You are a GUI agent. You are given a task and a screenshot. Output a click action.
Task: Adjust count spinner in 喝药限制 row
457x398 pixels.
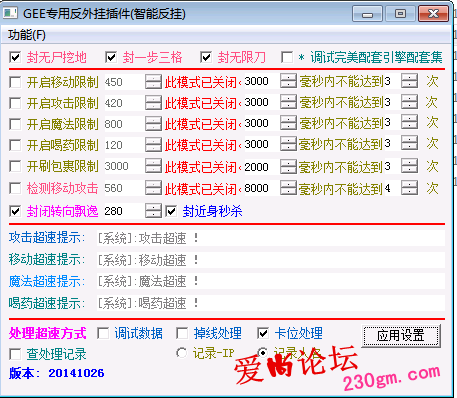409,144
